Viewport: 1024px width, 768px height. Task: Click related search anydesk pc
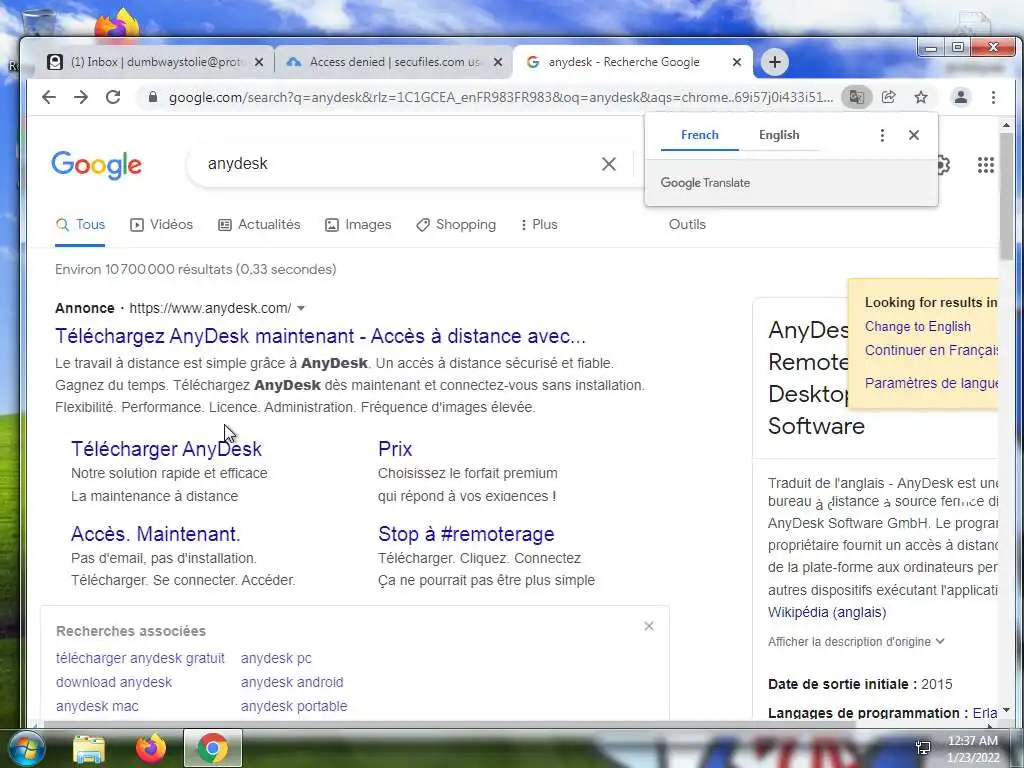point(276,658)
